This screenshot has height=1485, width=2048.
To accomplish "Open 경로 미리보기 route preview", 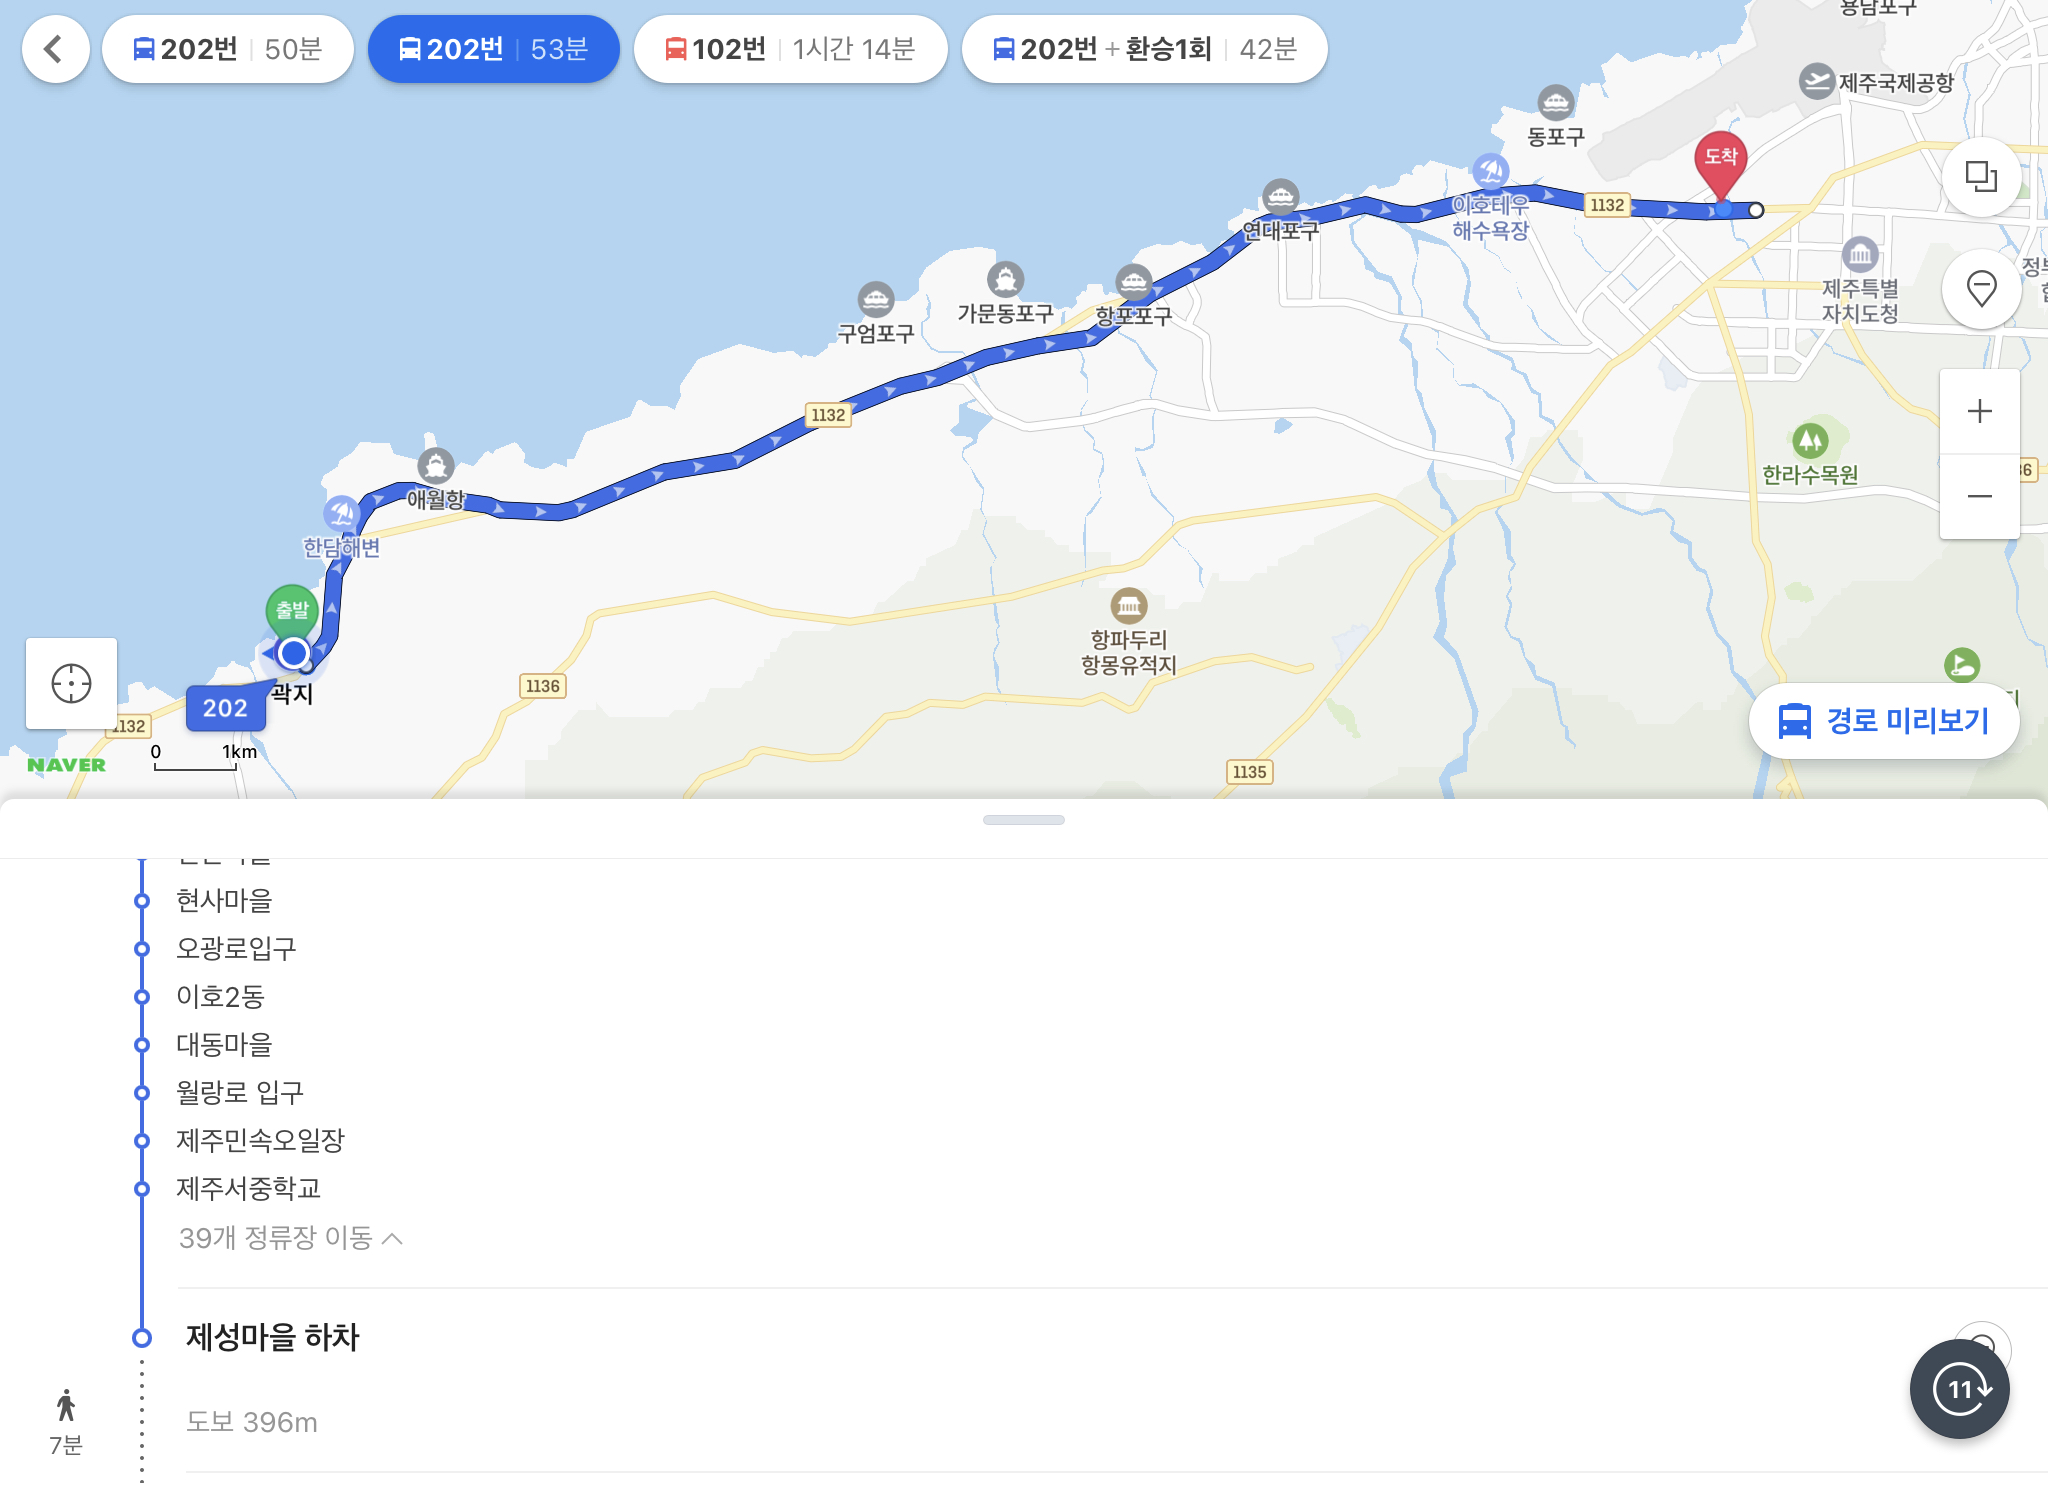I will click(1883, 721).
